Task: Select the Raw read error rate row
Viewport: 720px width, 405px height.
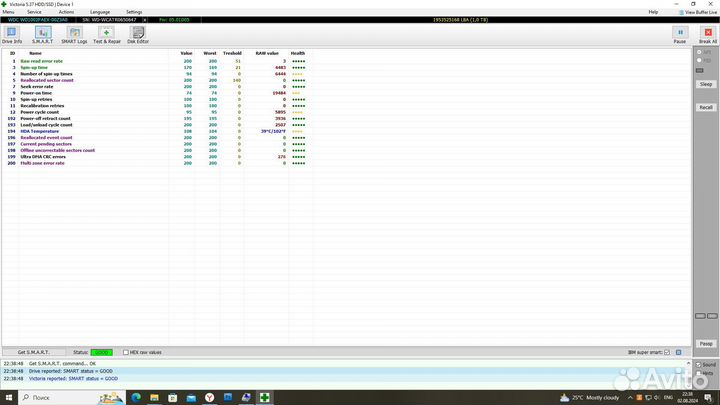Action: (x=158, y=61)
